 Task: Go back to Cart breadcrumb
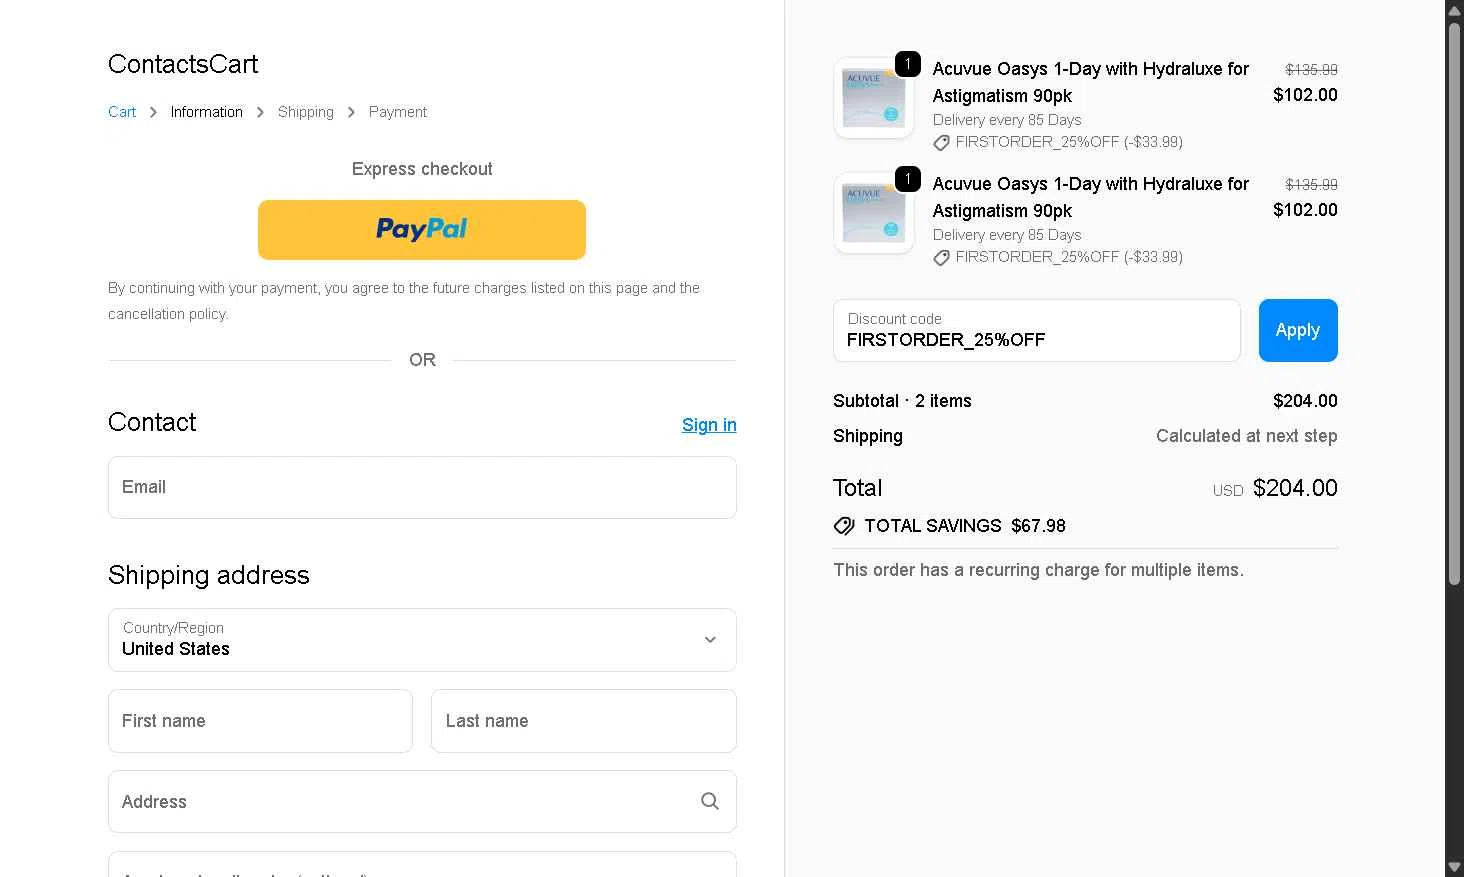(x=122, y=112)
